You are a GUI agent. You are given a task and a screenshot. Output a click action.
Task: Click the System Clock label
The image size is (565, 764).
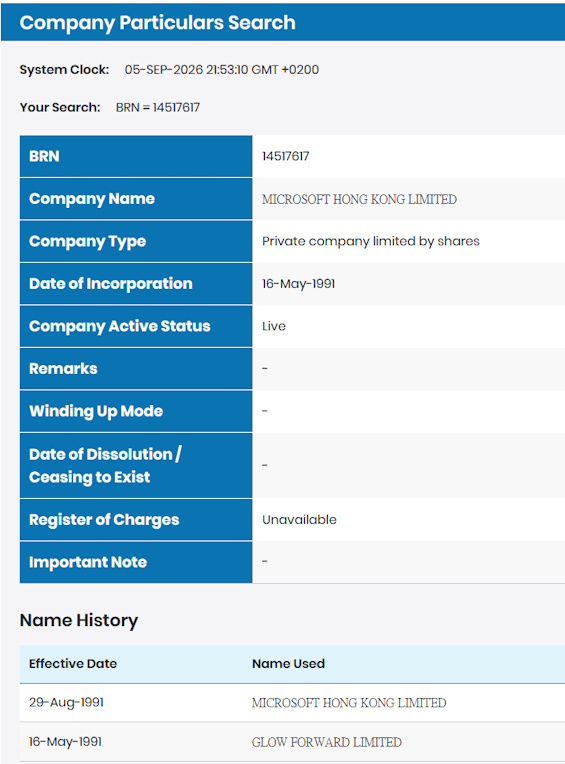pos(64,70)
